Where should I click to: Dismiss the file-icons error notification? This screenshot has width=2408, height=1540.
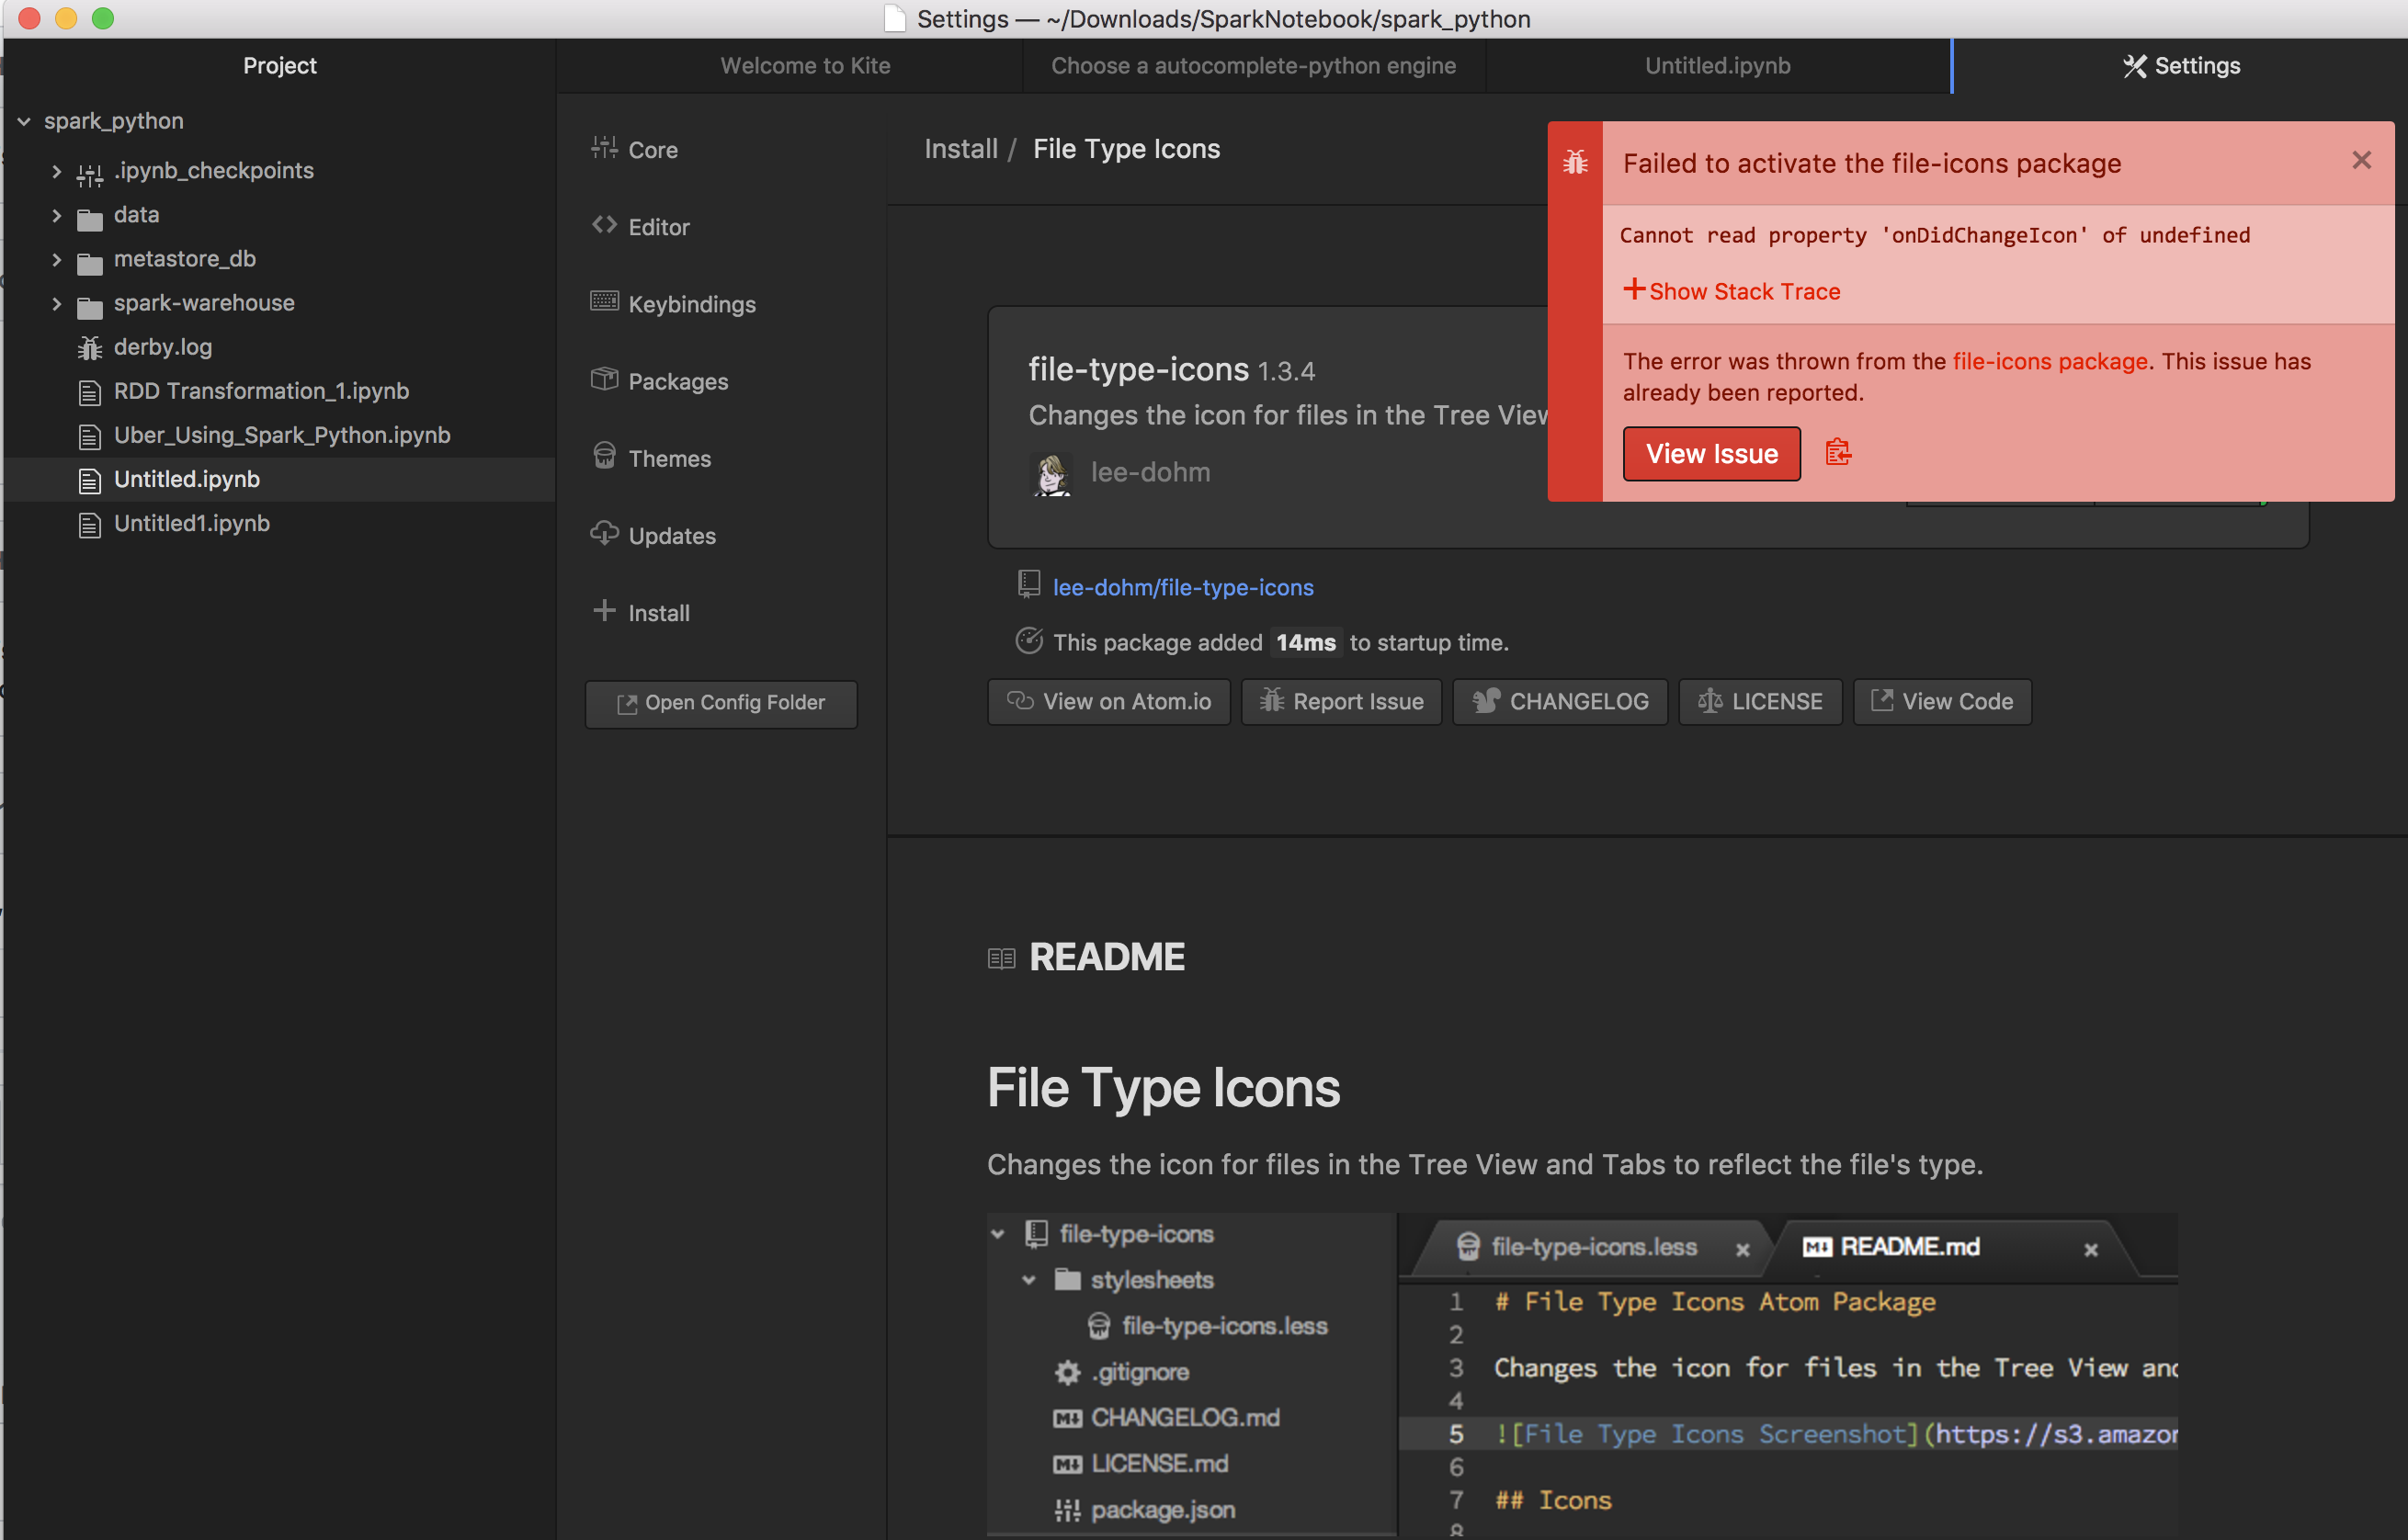2361,160
